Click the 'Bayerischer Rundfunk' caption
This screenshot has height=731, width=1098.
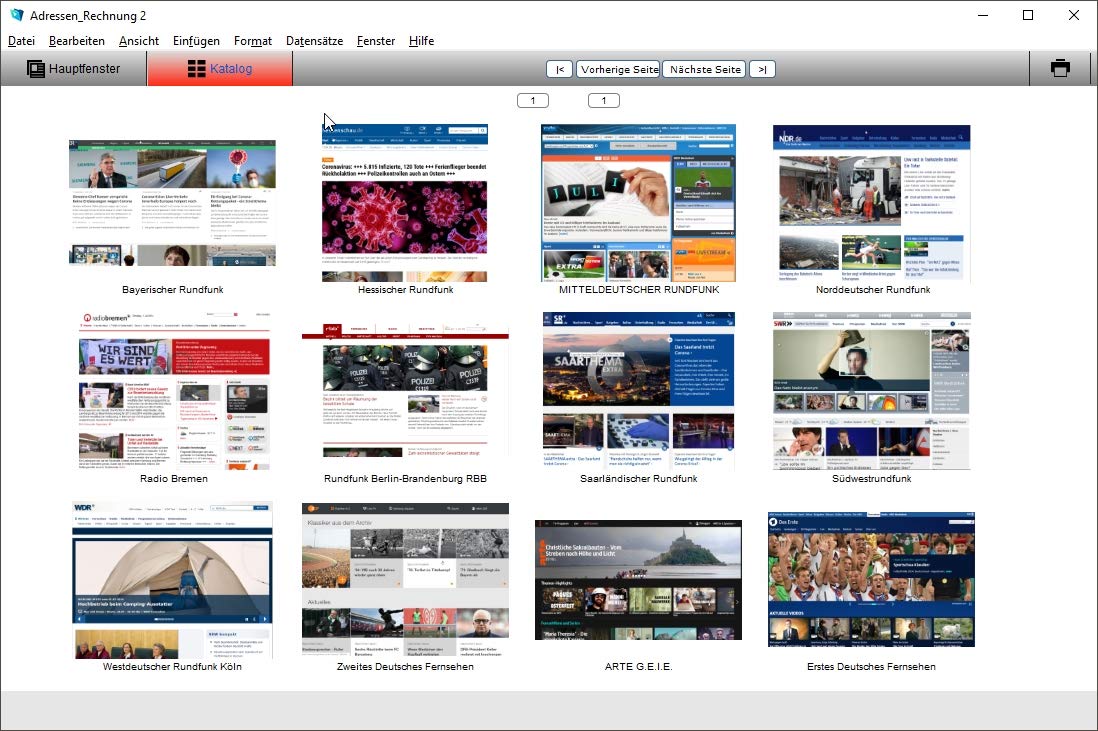click(x=173, y=289)
